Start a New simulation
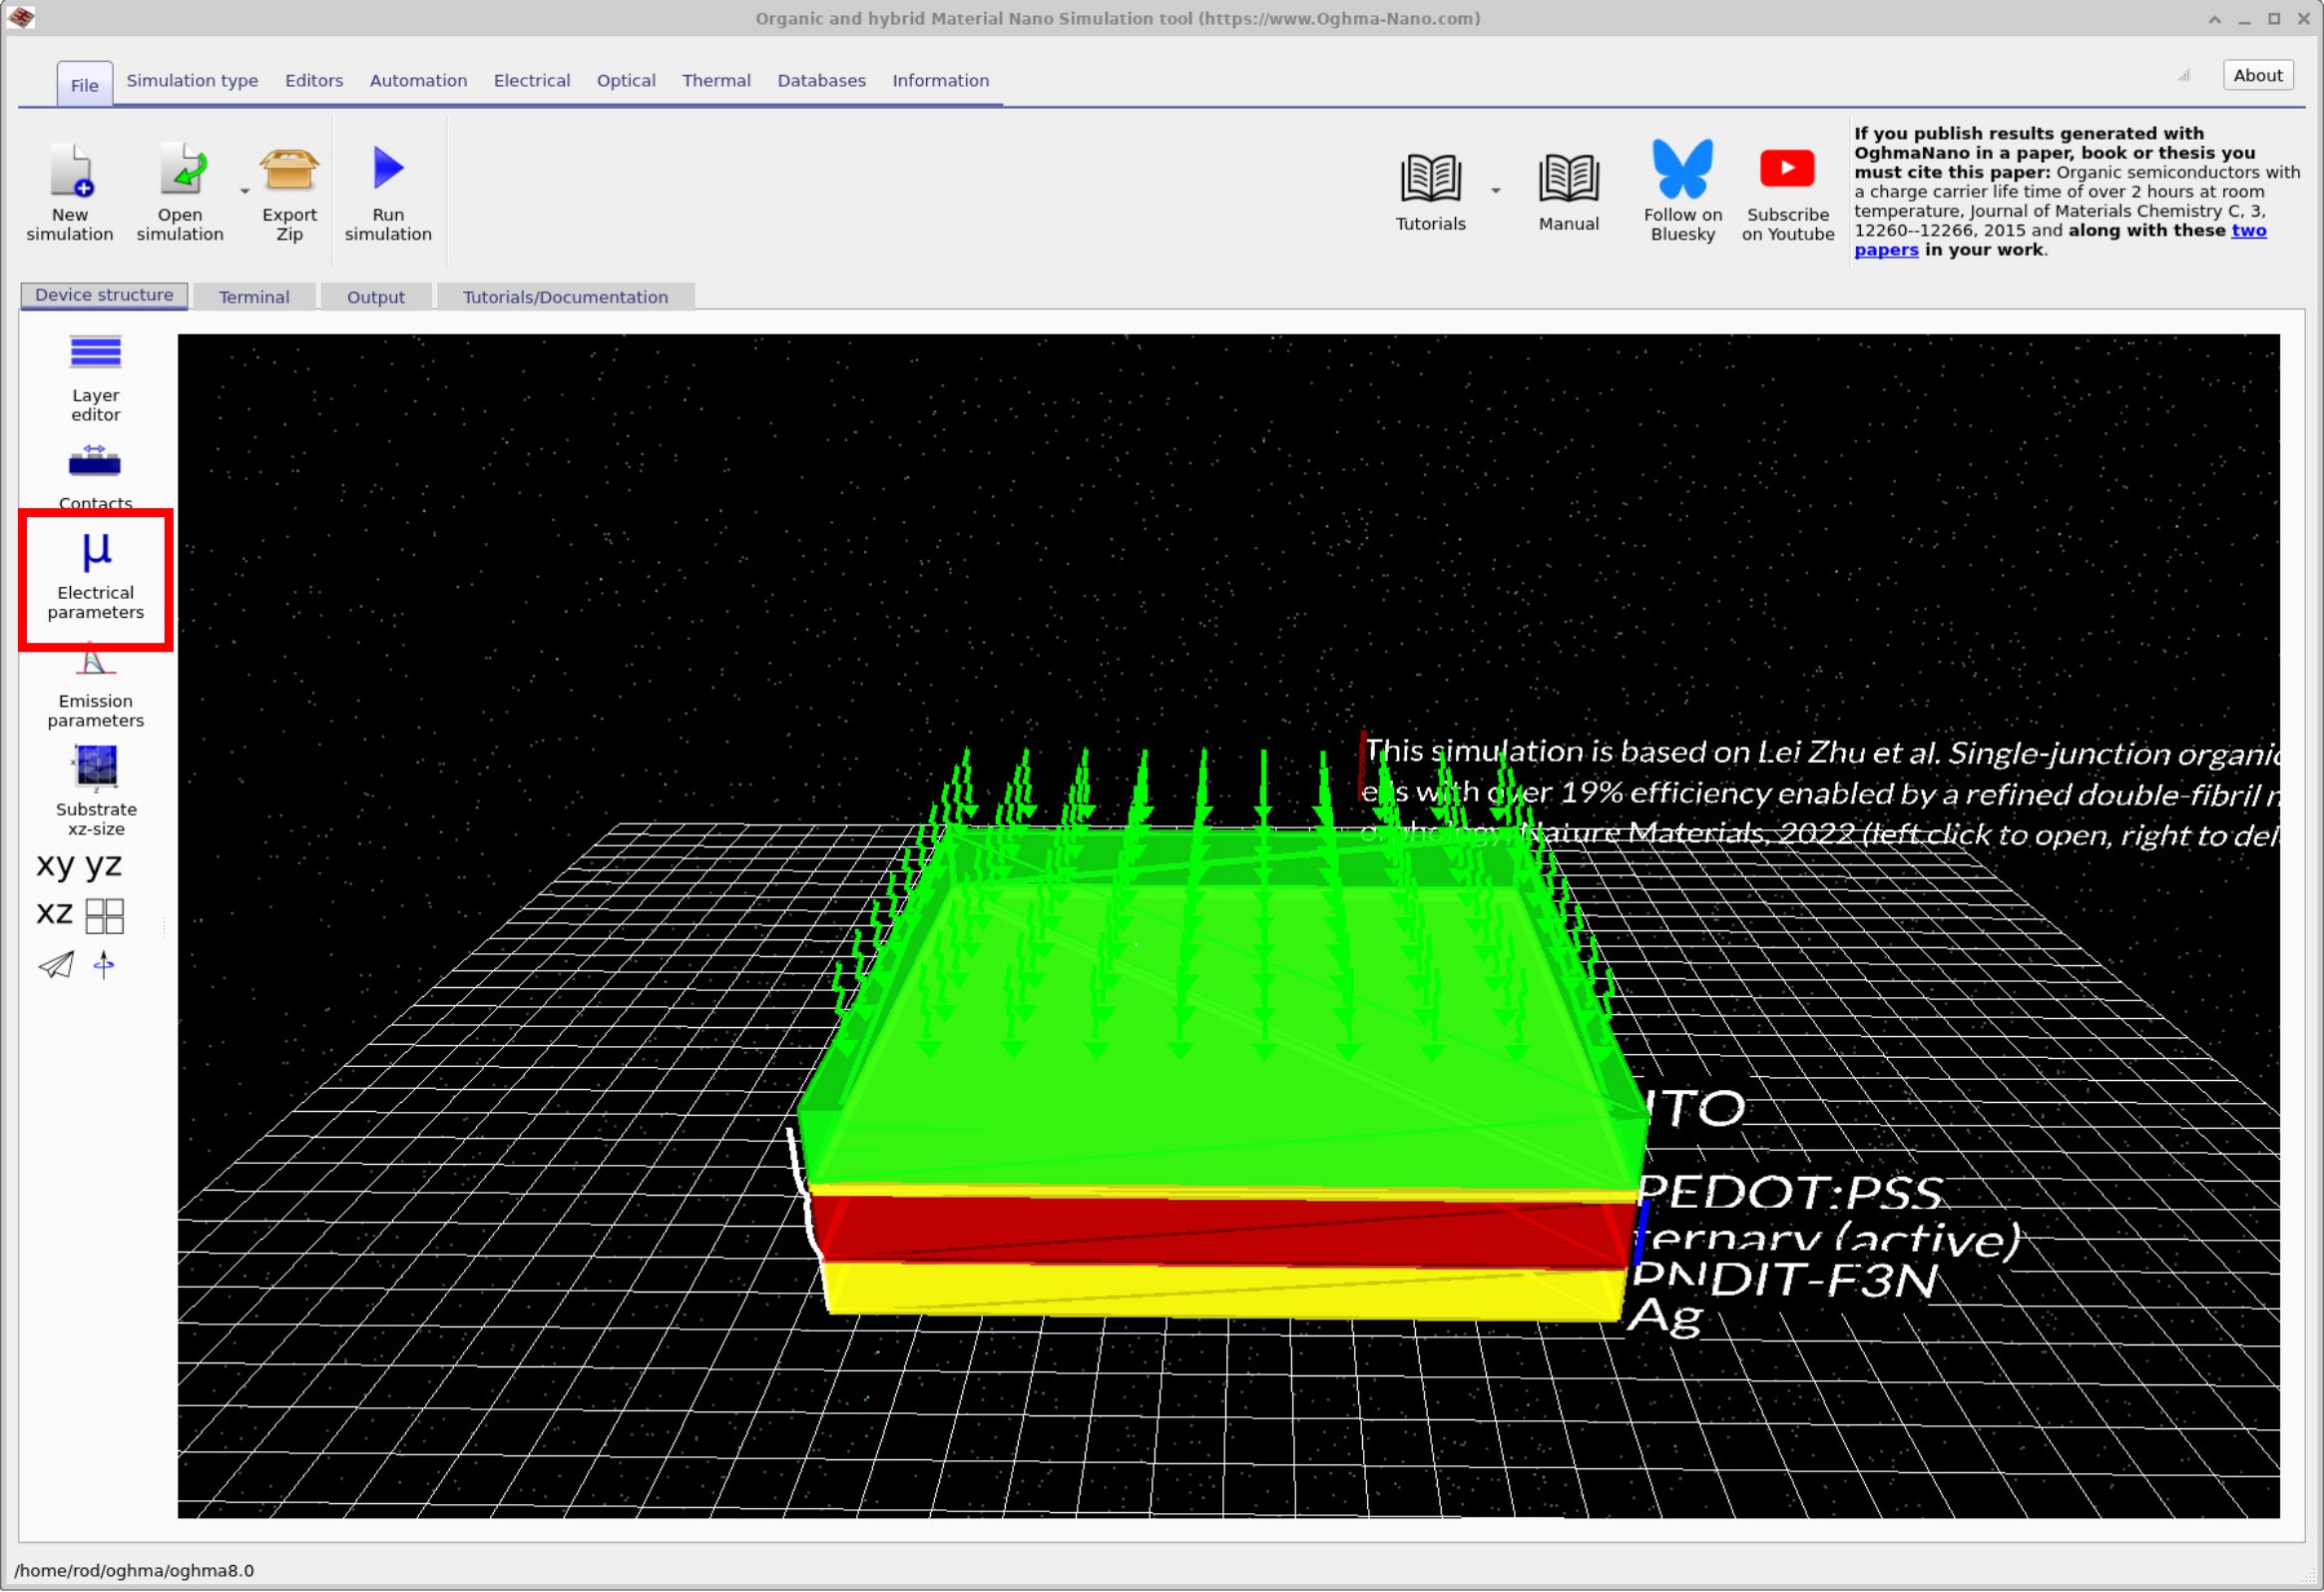 point(70,190)
